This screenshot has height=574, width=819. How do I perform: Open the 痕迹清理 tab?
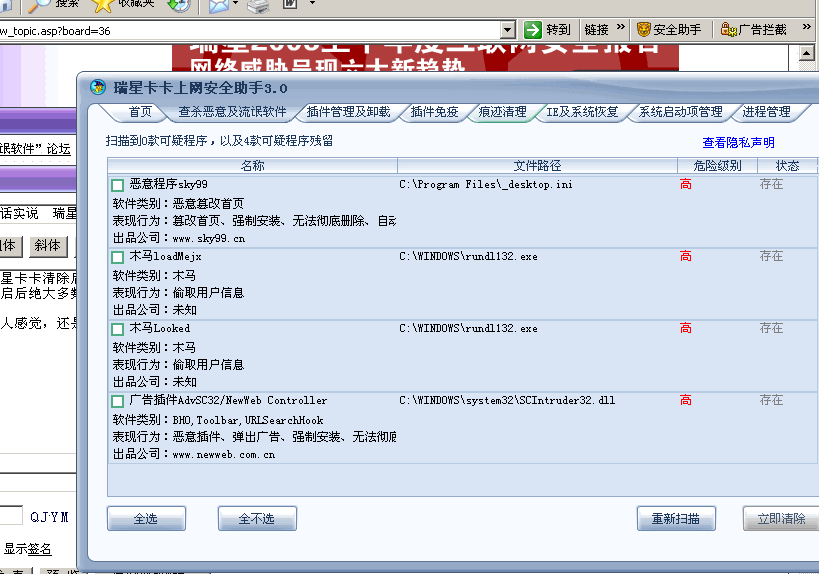(x=502, y=112)
